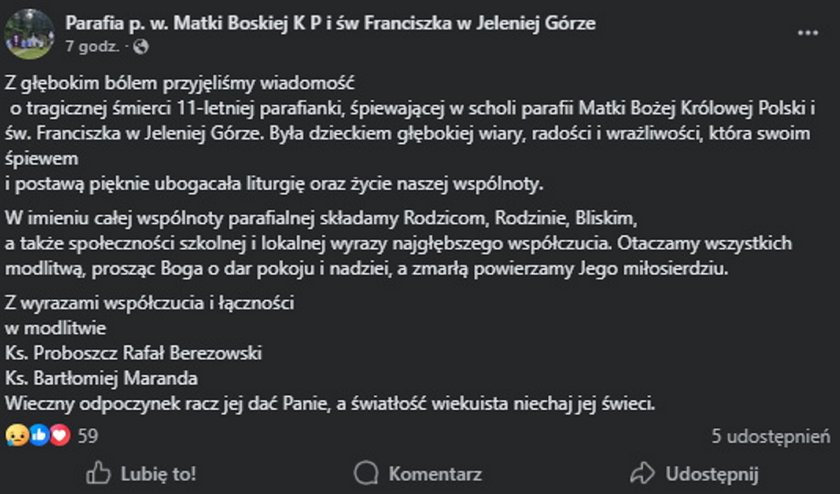Image resolution: width=840 pixels, height=494 pixels.
Task: Click the globe public-audience icon
Action: coord(140,46)
